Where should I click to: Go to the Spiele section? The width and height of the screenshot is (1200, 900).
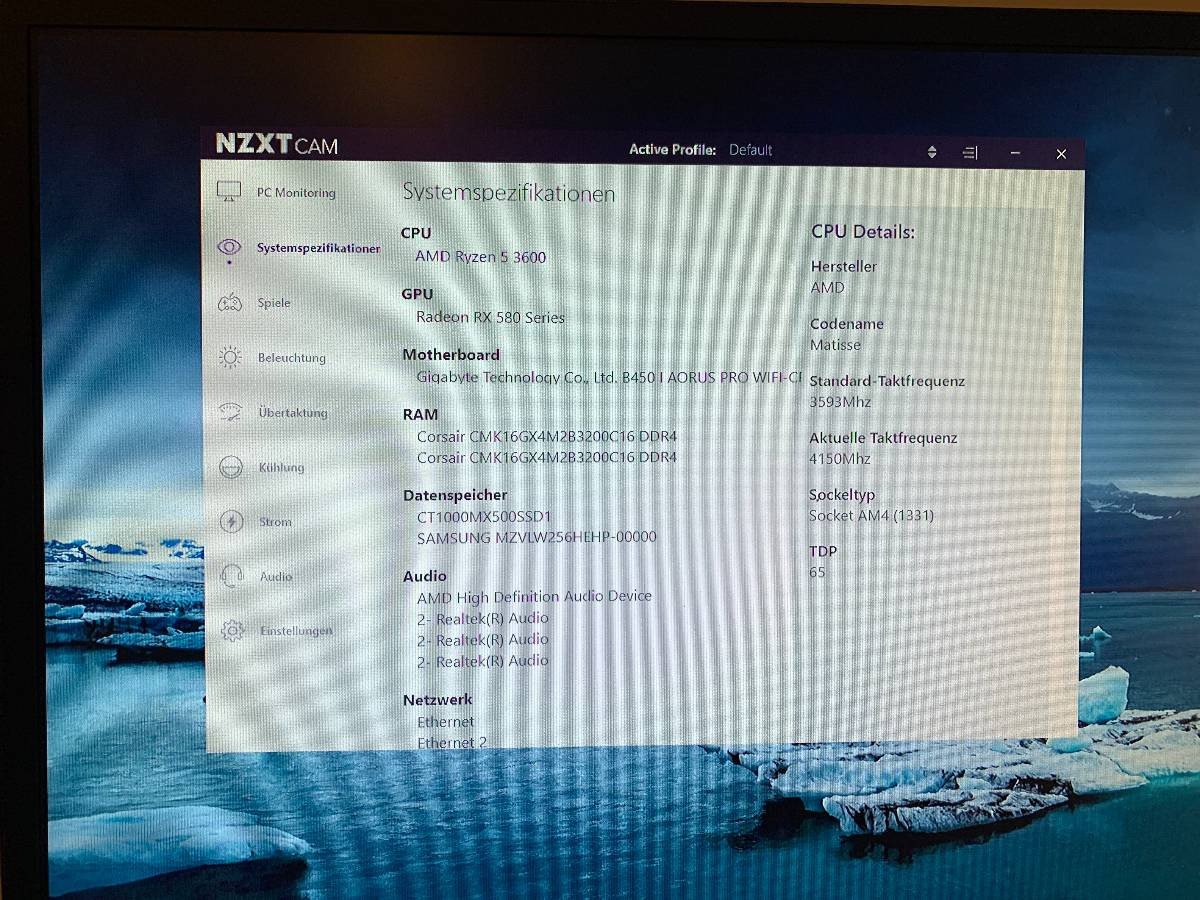tap(274, 303)
